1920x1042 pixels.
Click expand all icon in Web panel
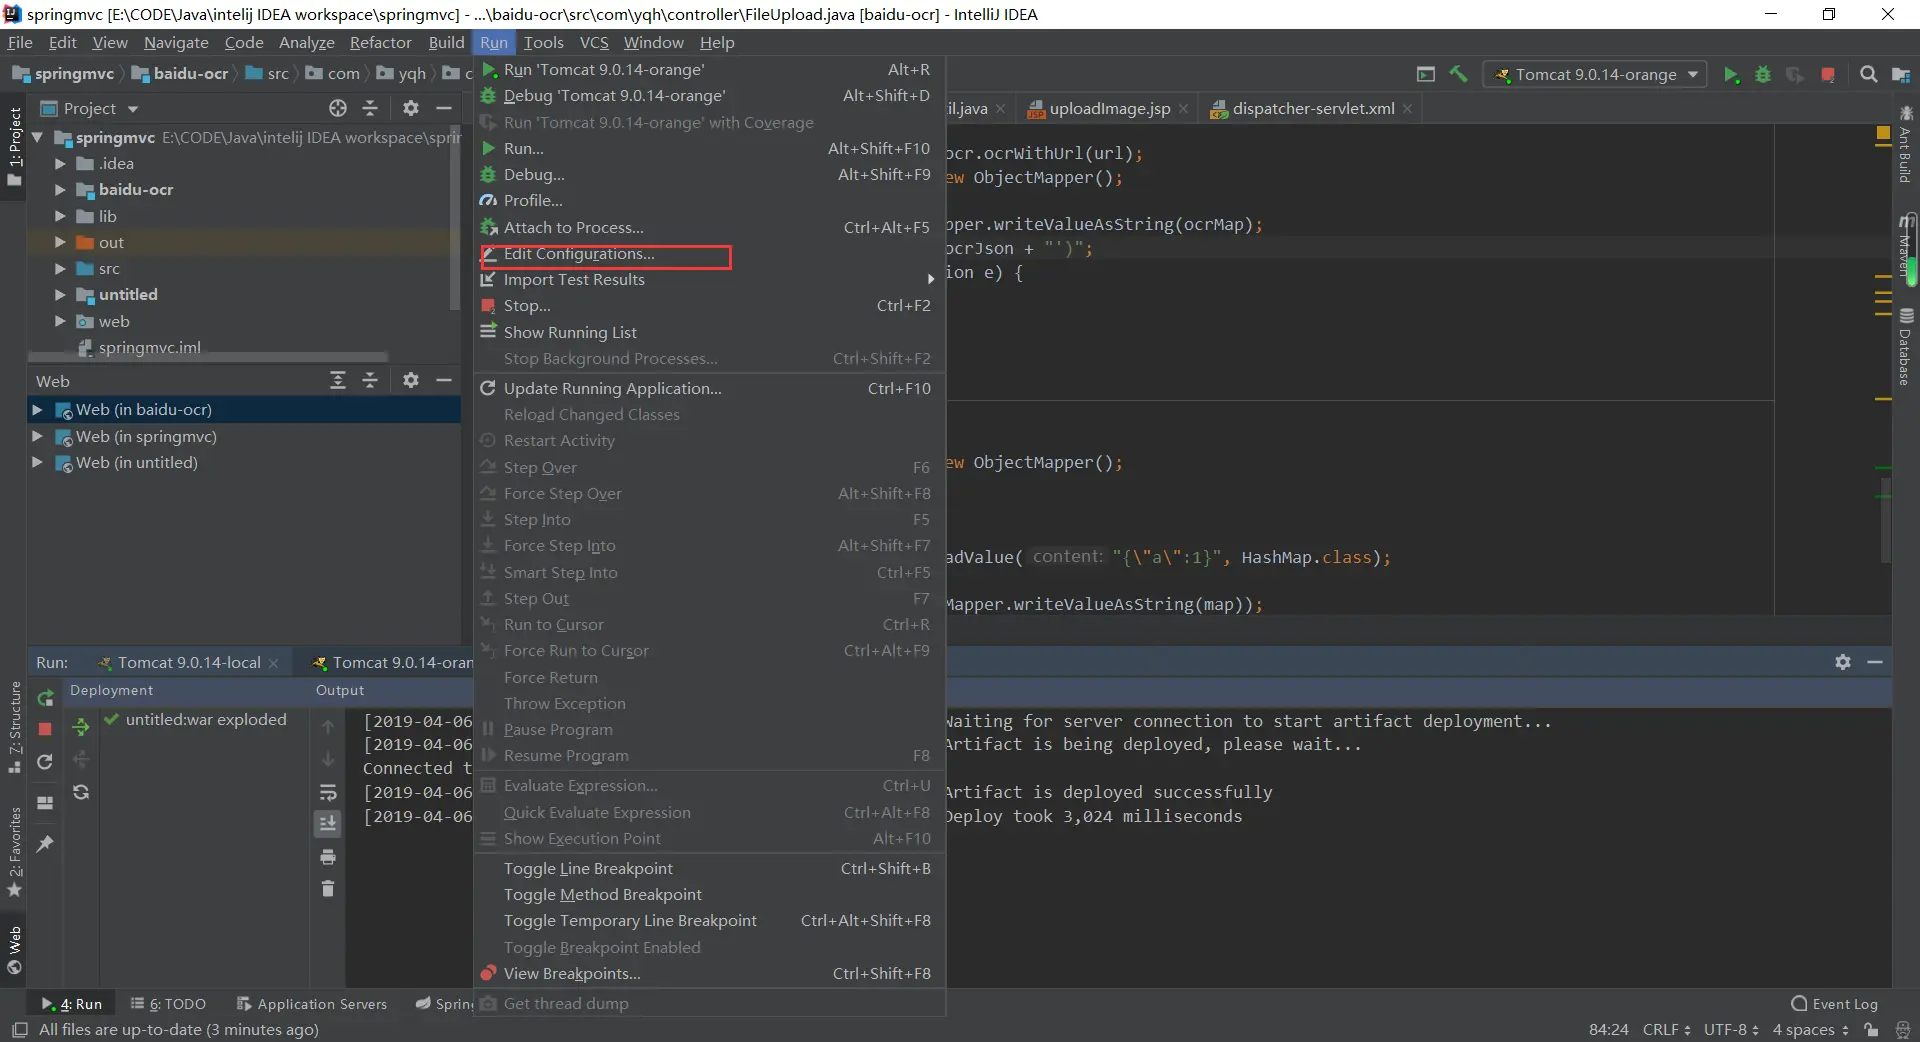click(338, 380)
